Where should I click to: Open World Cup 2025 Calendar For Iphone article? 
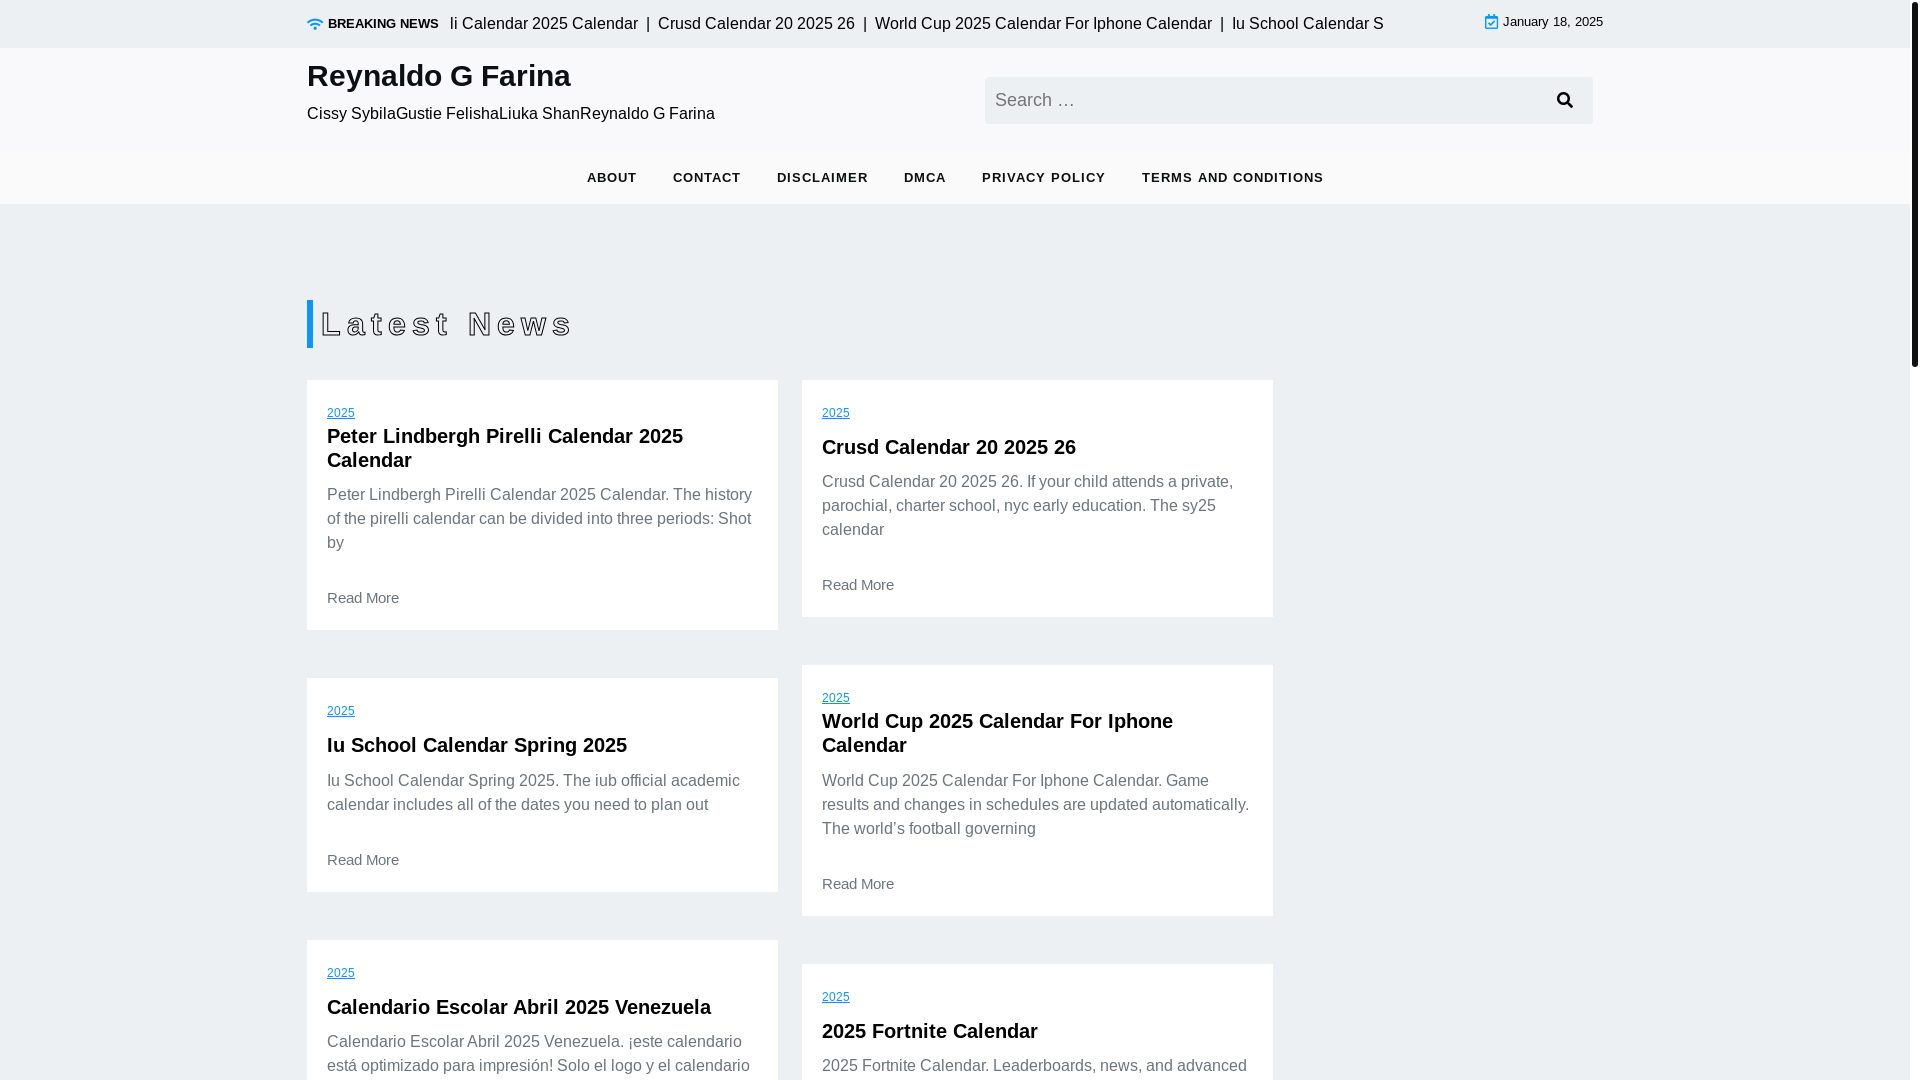click(x=997, y=733)
